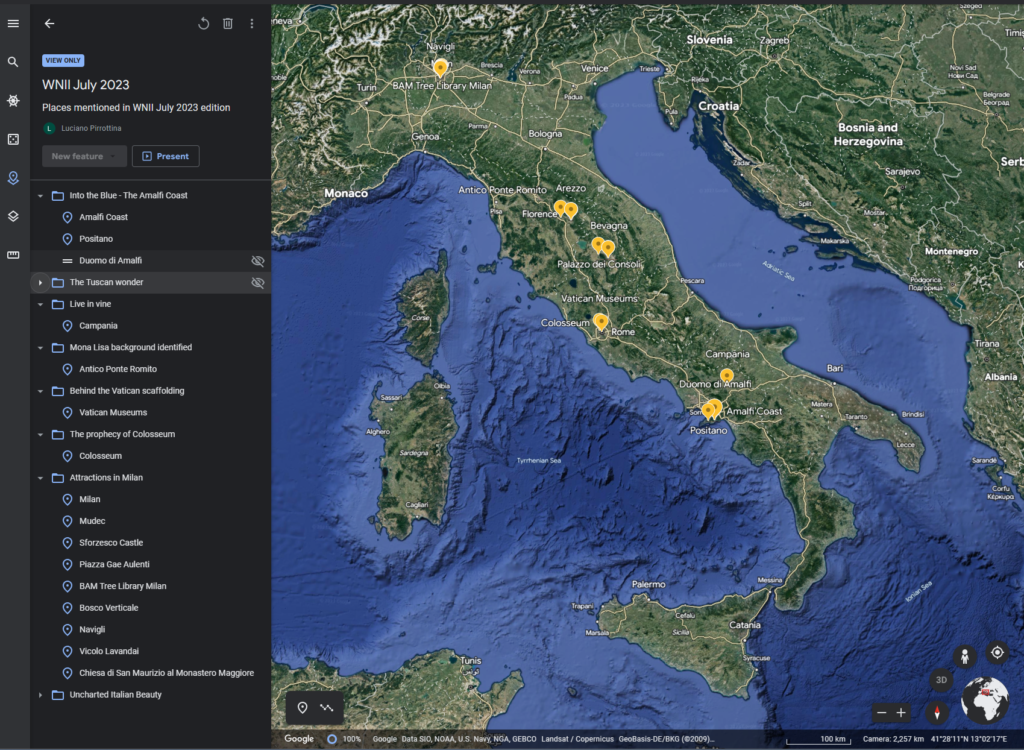1024x750 pixels.
Task: Select the Navigli placemark entry
Action: coord(150,629)
